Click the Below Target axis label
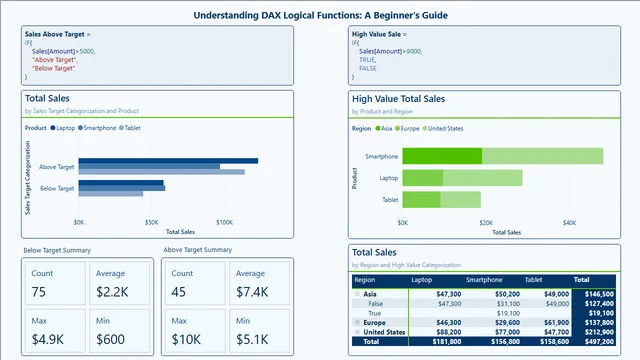 coord(57,188)
